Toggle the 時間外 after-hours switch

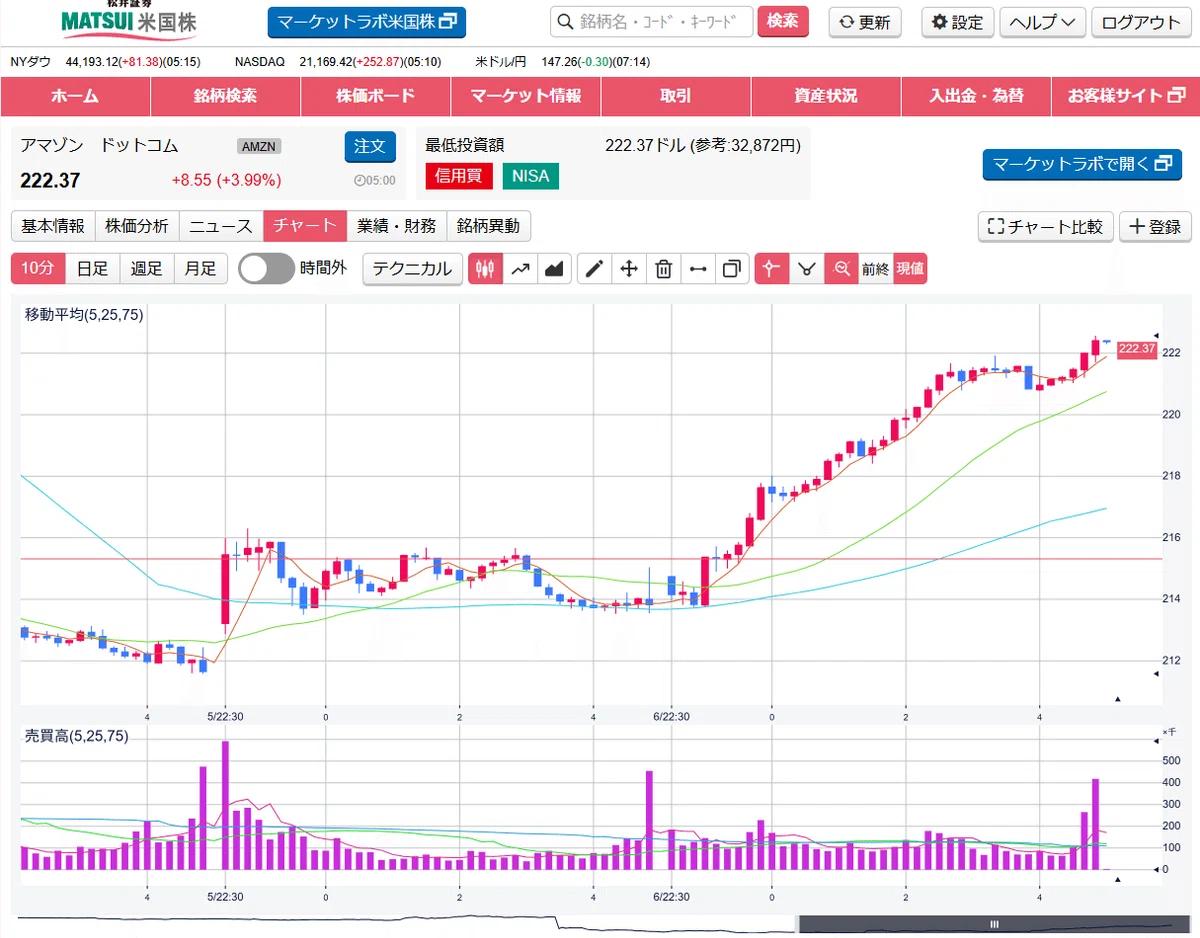[266, 269]
